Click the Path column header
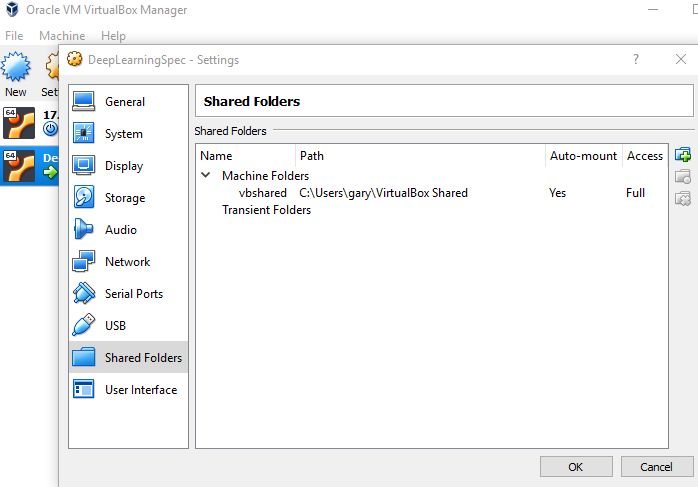Screen dimensions: 698x487 (420, 156)
